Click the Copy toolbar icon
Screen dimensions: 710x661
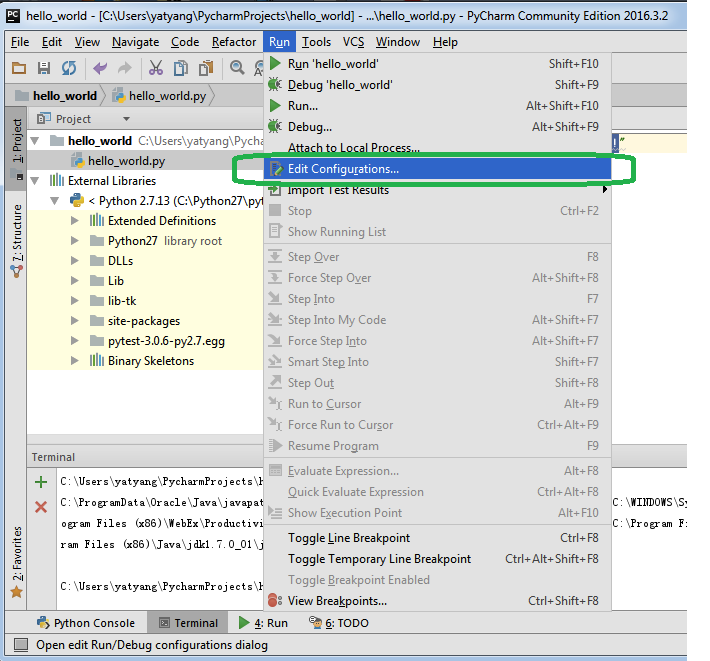[181, 68]
